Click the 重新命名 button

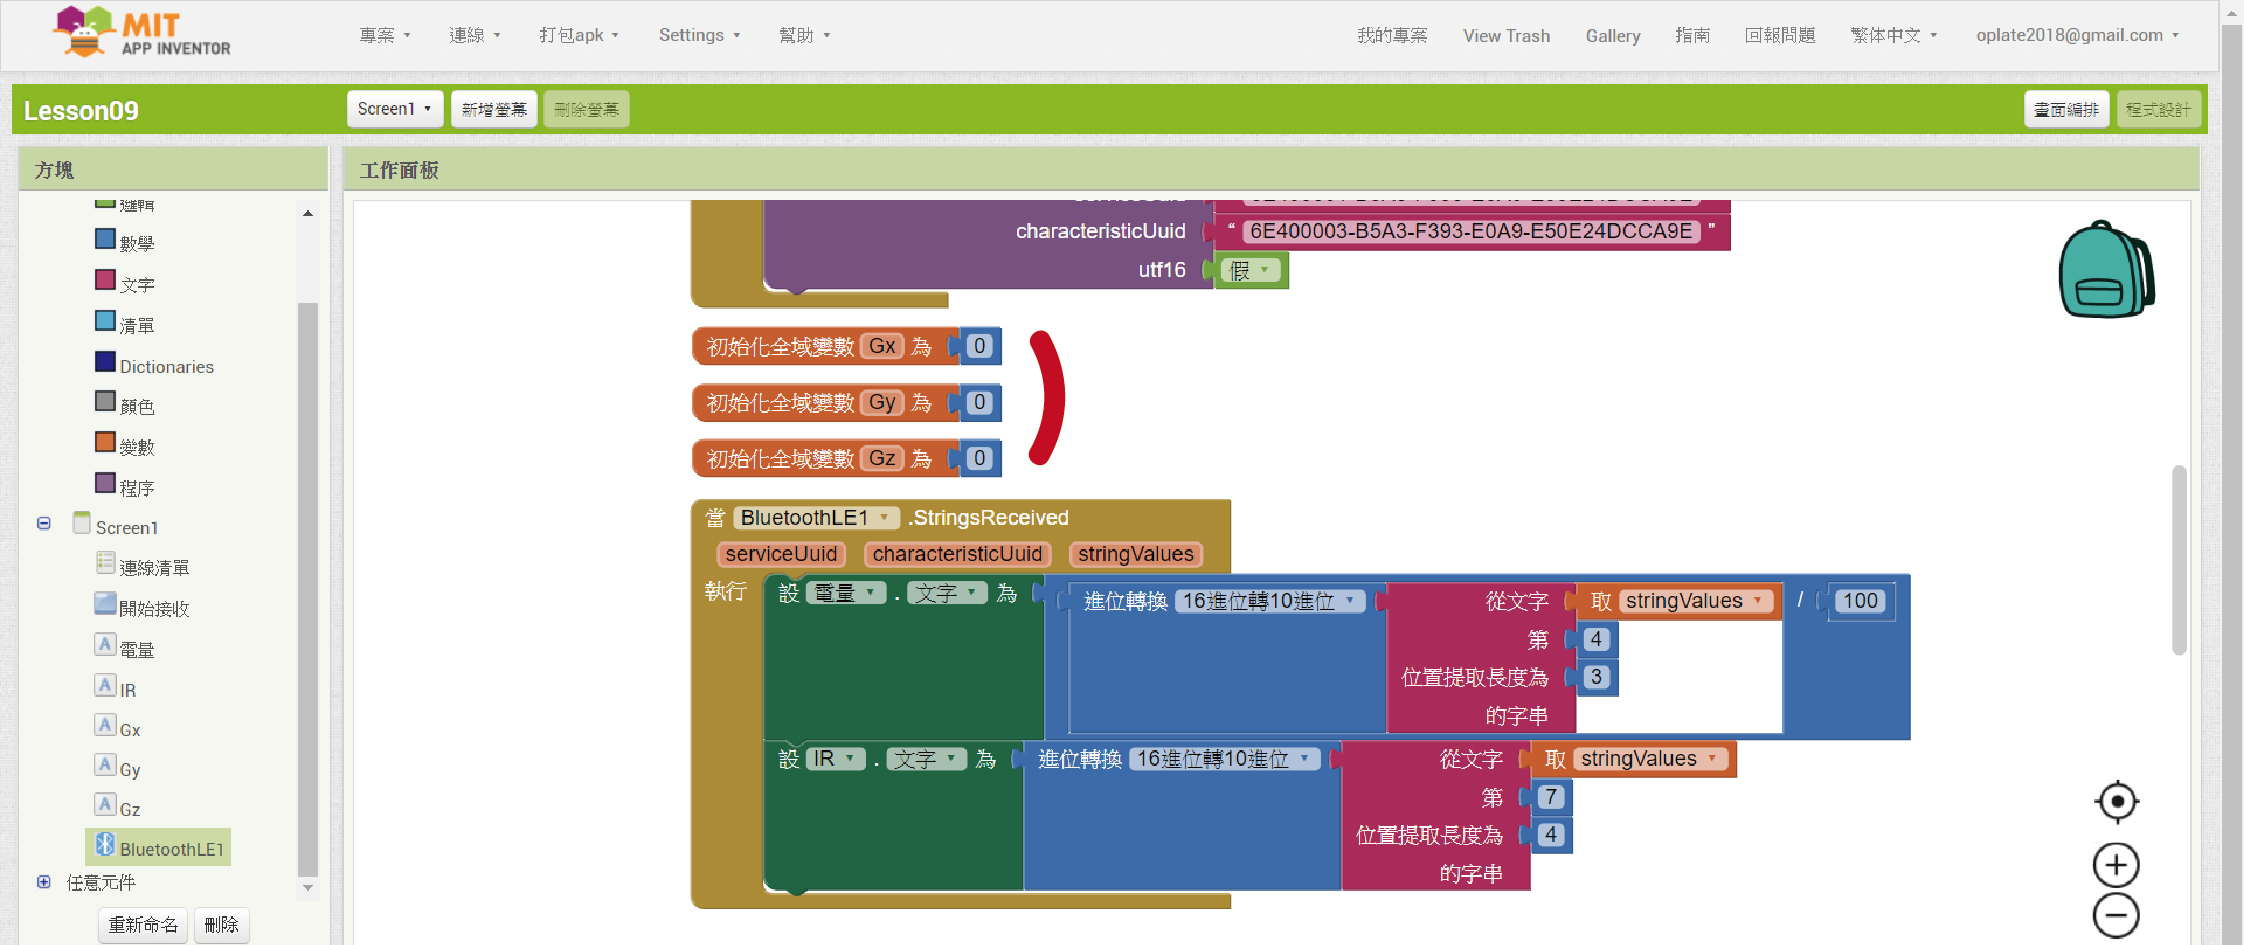click(143, 925)
